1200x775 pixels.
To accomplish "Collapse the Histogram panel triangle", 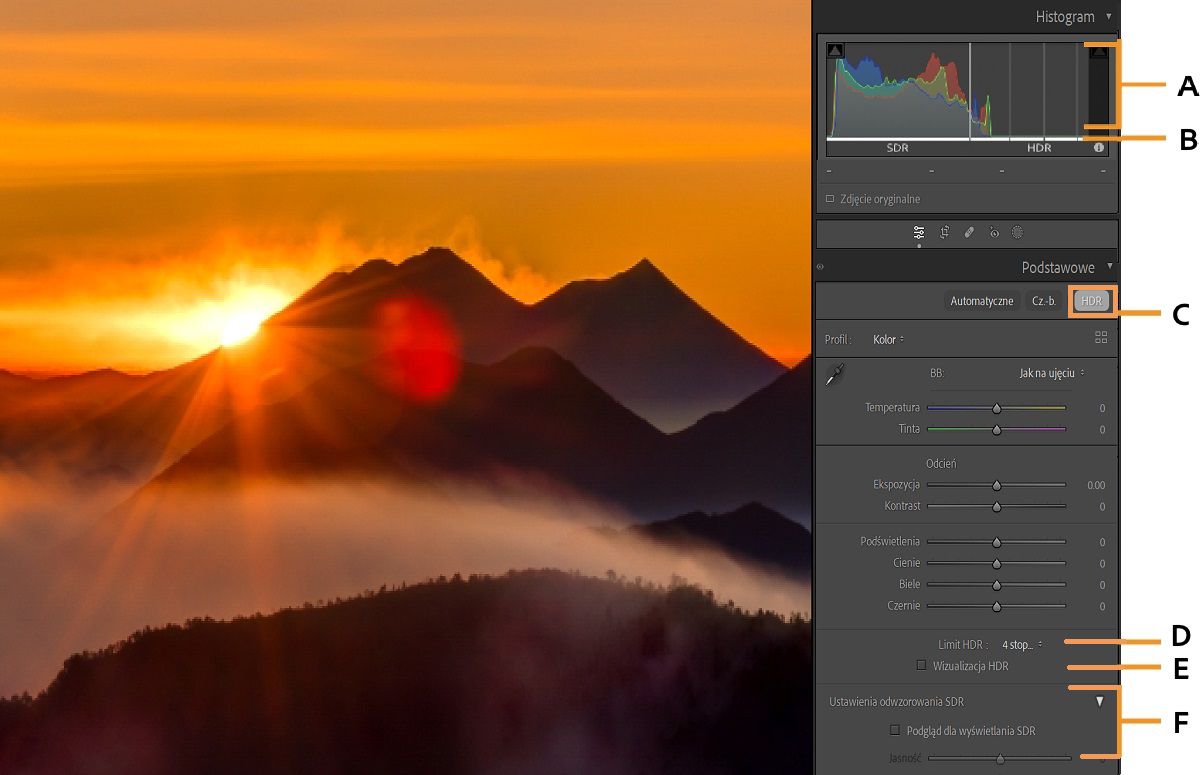I will (1108, 17).
